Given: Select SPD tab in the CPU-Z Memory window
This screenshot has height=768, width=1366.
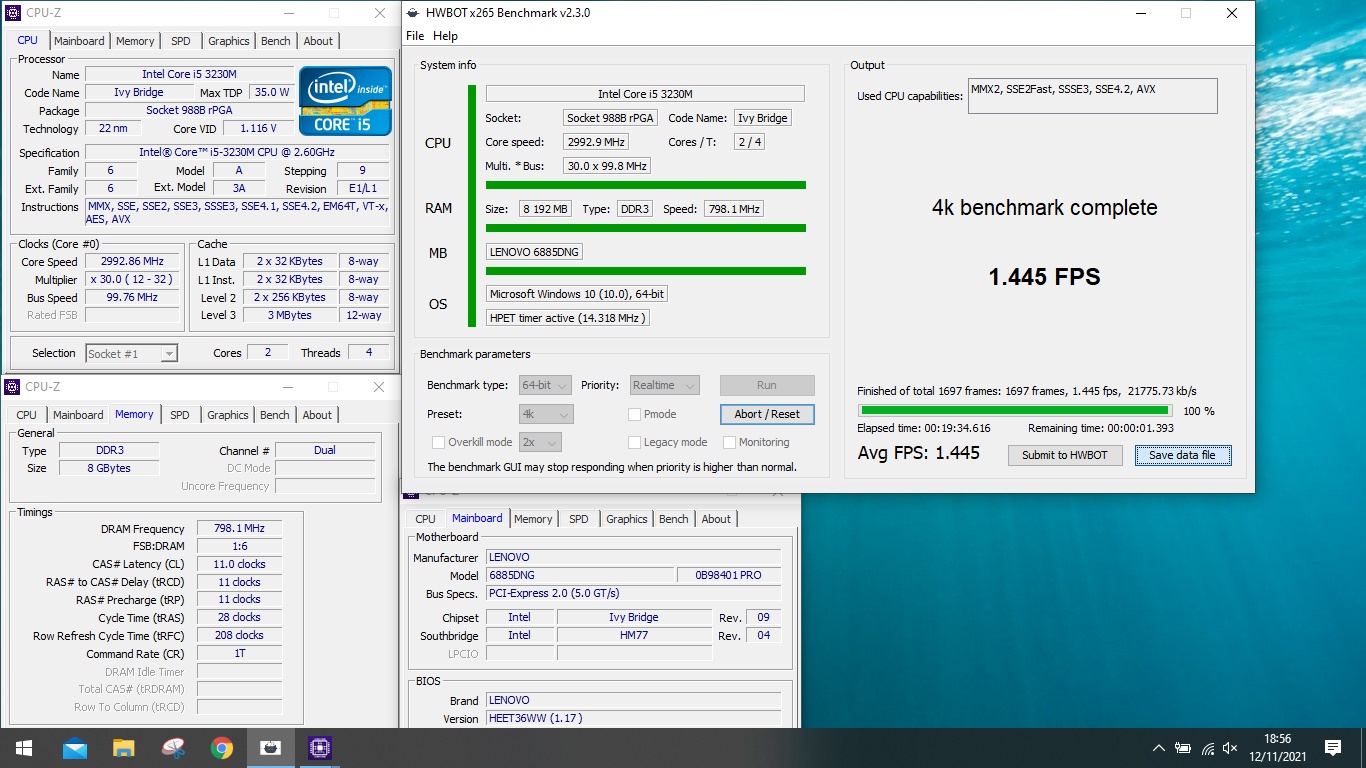Looking at the screenshot, I should point(180,415).
